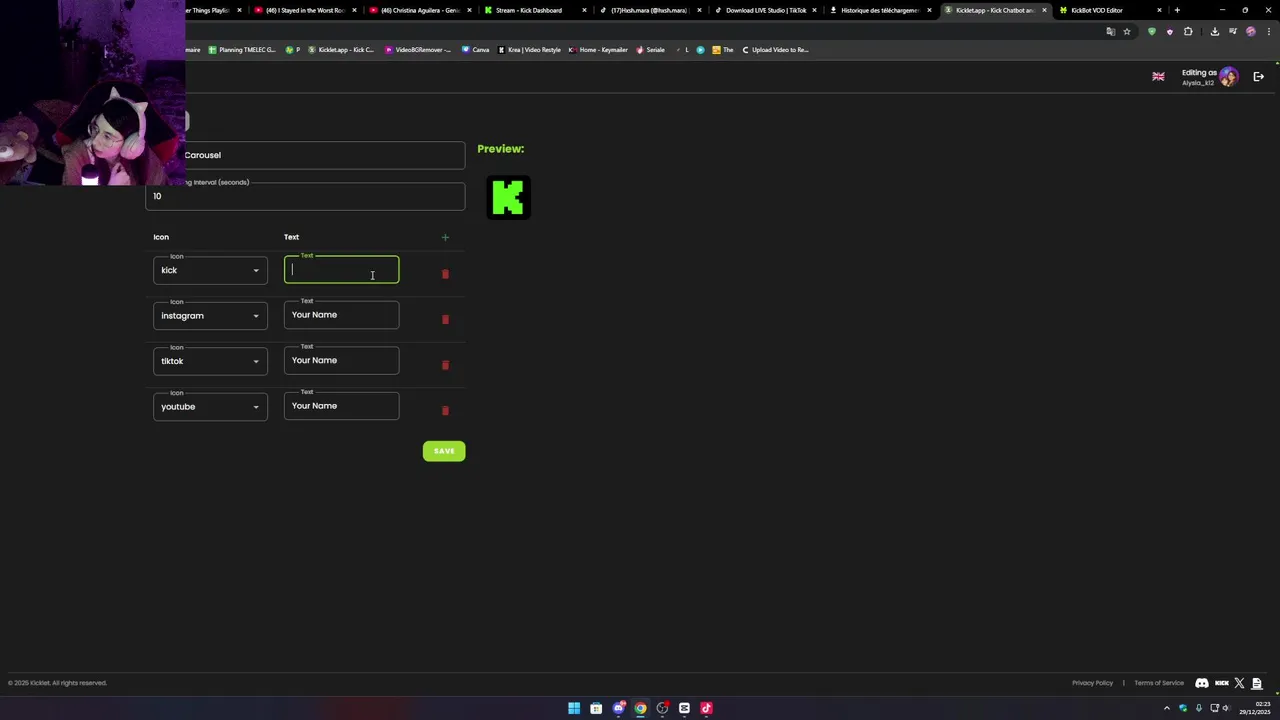Show hidden system tray icons
Viewport: 1280px width, 720px height.
(x=1166, y=708)
